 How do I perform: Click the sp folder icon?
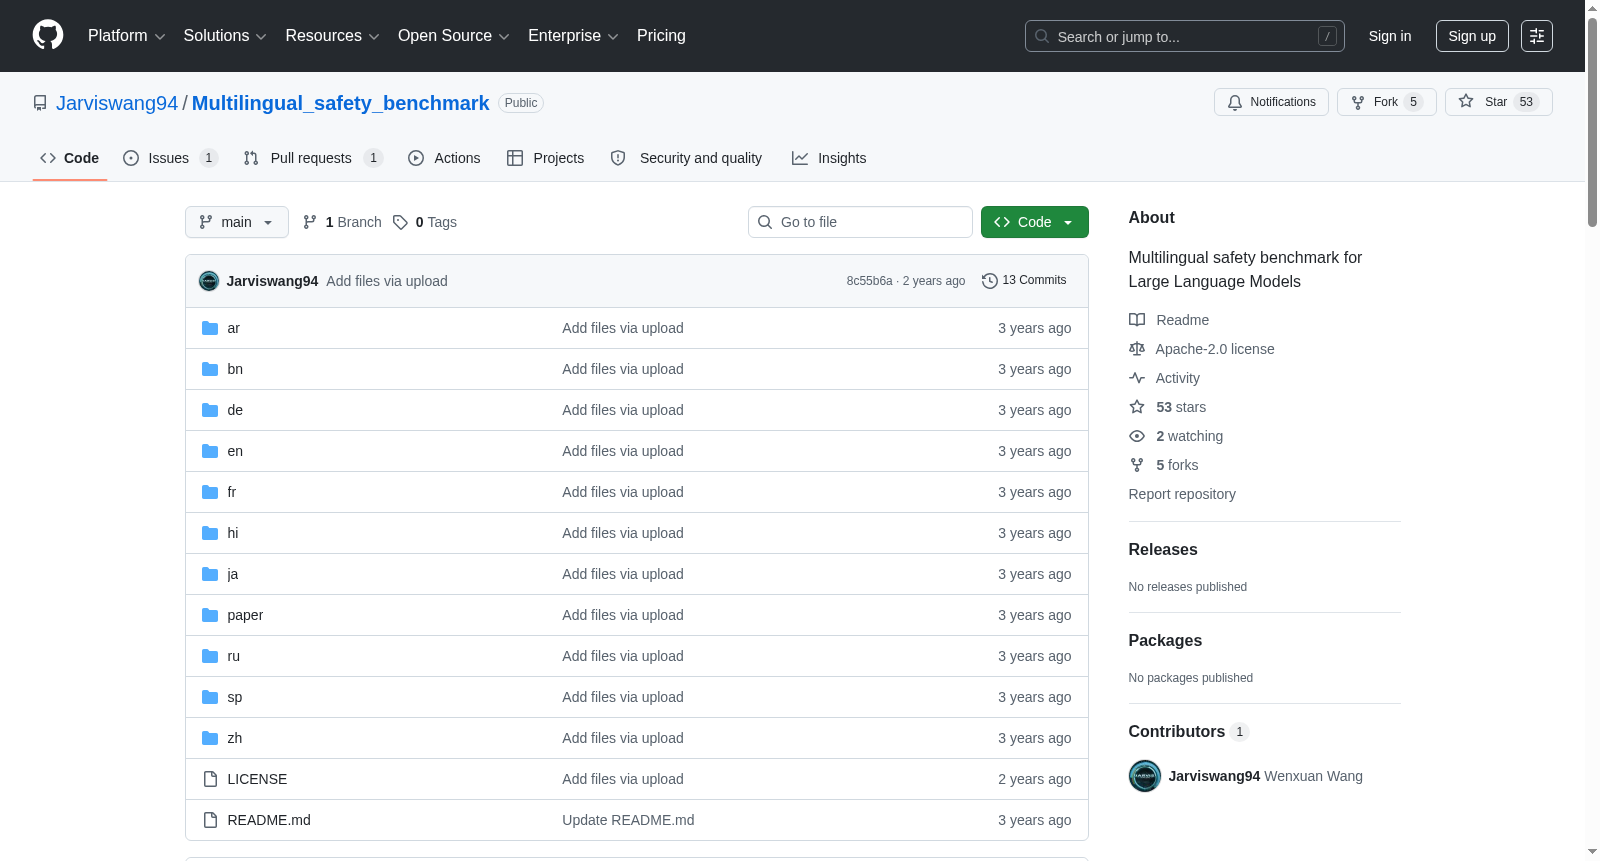(x=210, y=697)
